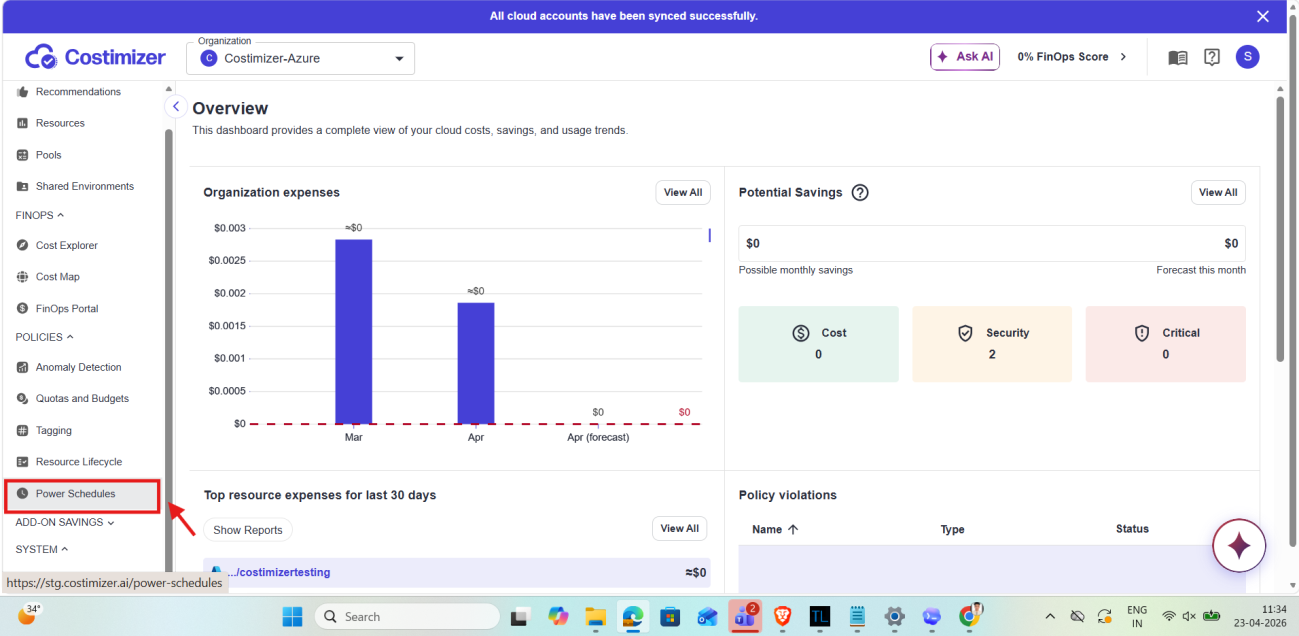The width and height of the screenshot is (1299, 636).
Task: Open the user profile avatar S
Action: [1247, 57]
